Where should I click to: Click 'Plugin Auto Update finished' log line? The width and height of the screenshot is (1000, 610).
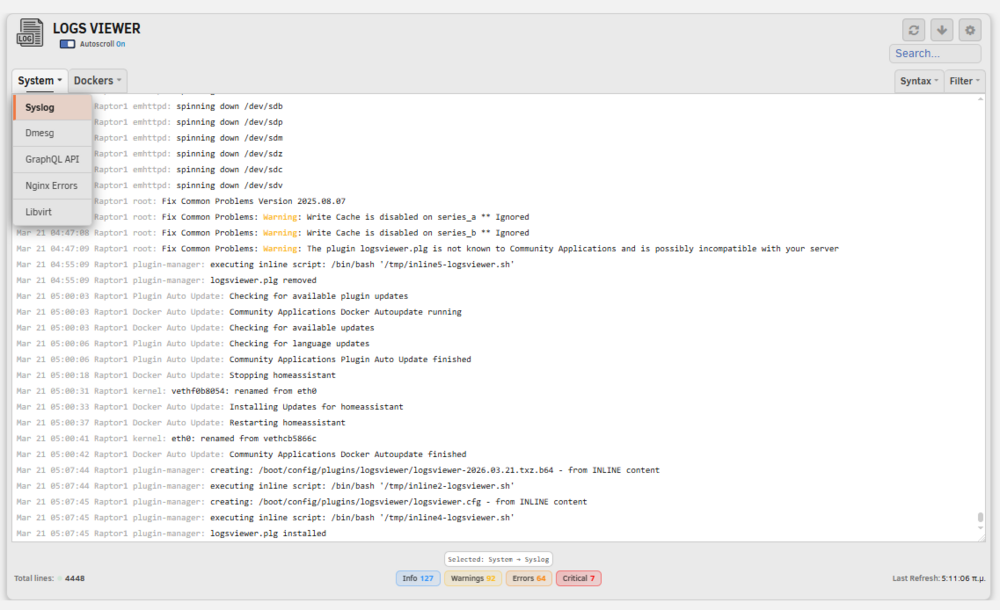click(244, 359)
